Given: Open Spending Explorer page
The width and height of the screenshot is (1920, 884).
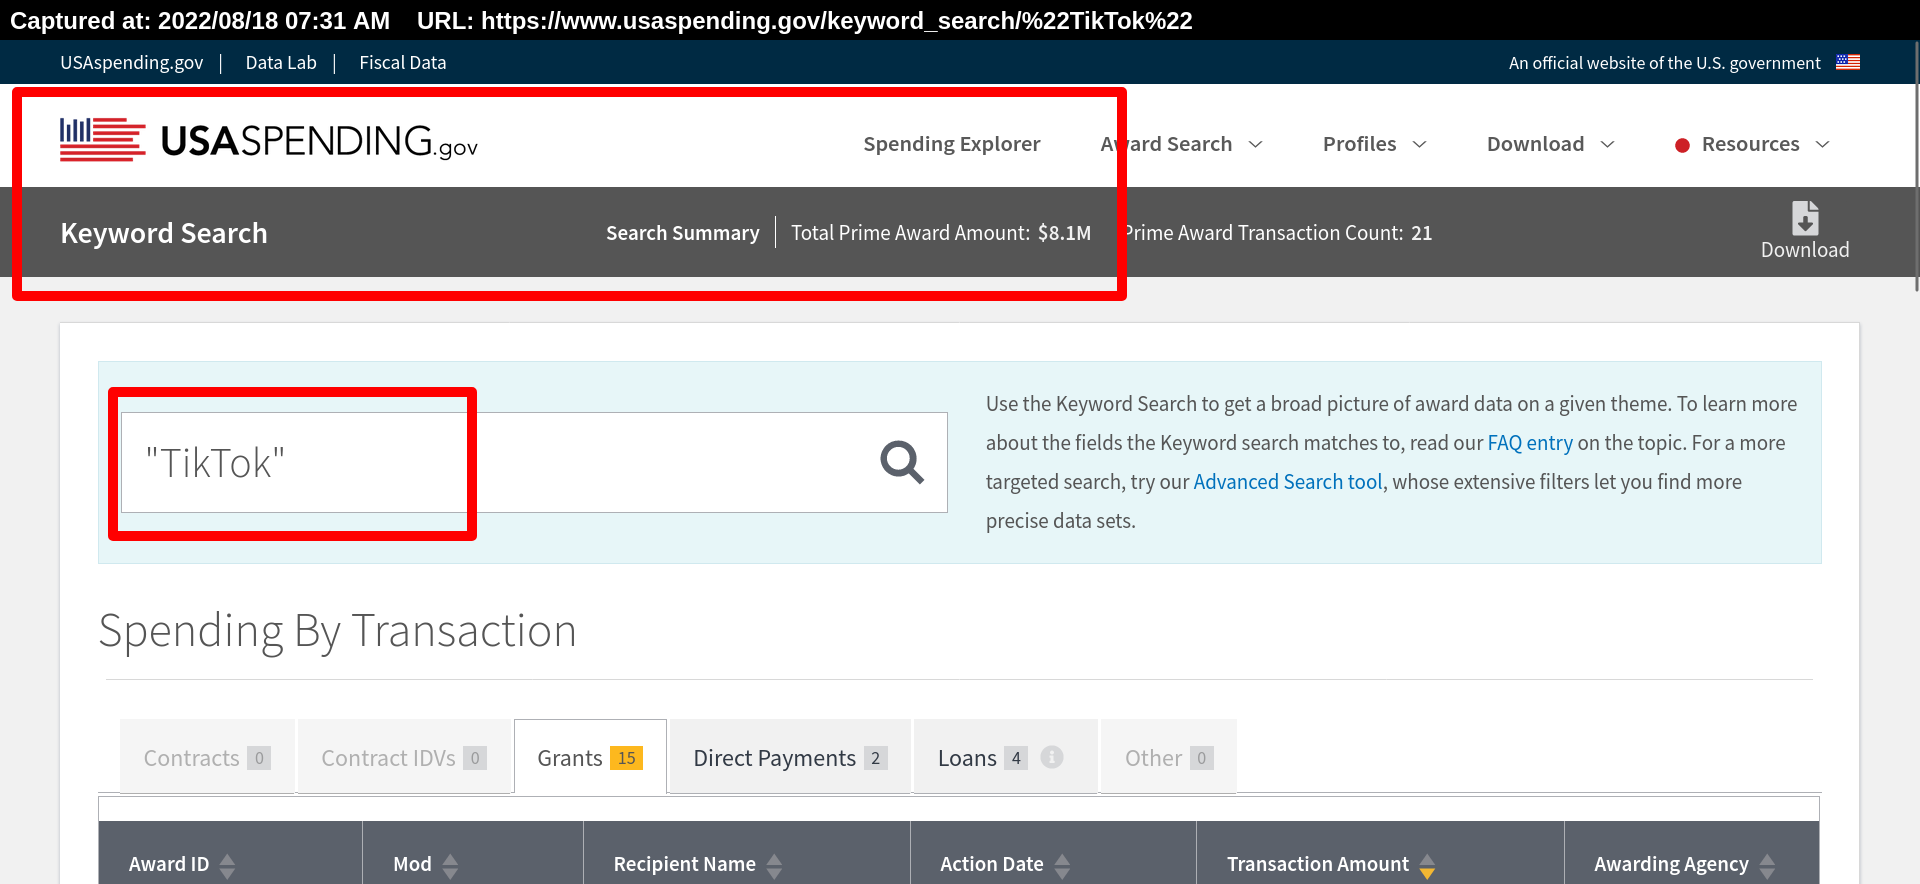Looking at the screenshot, I should point(951,144).
